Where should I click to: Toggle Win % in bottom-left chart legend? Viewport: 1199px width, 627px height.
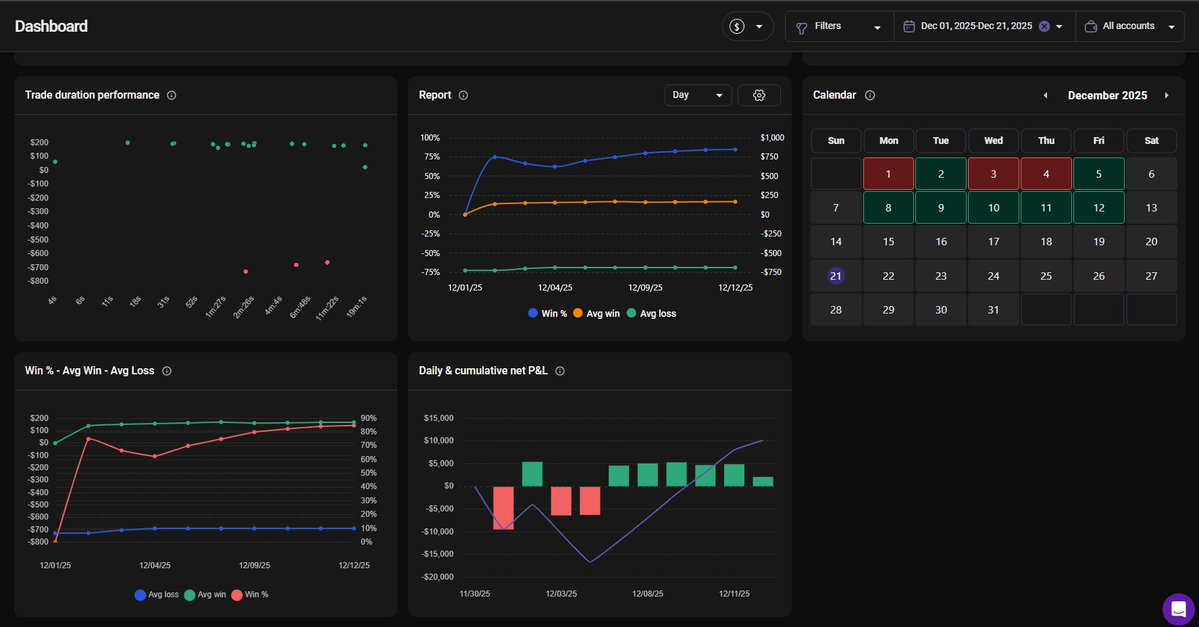pos(250,595)
